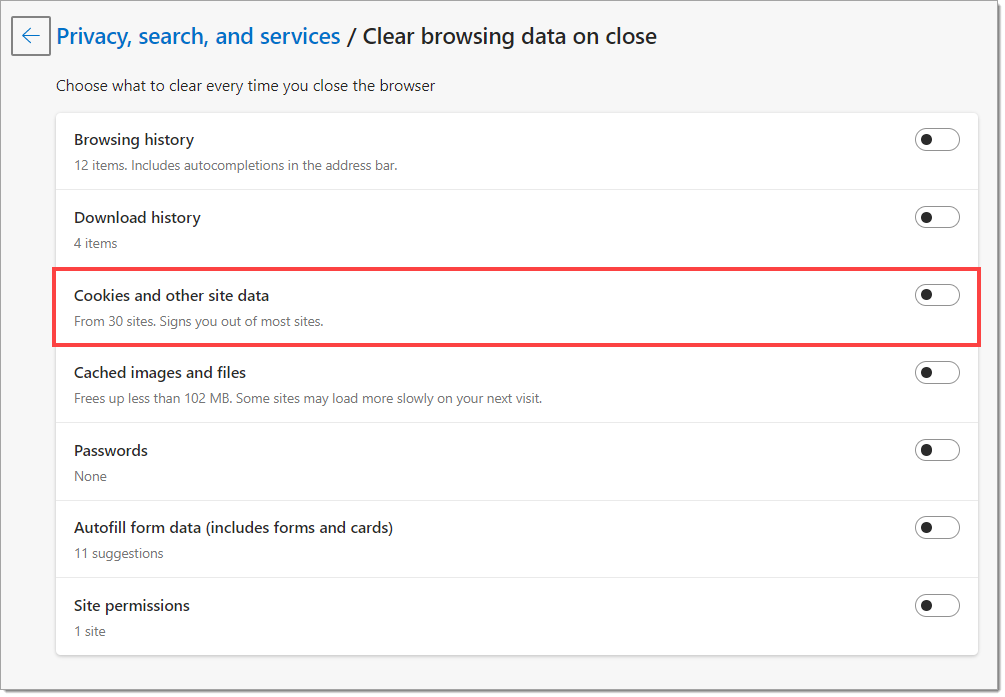The image size is (1005, 697).
Task: Click the Cookies and other site data label
Action: (x=171, y=296)
